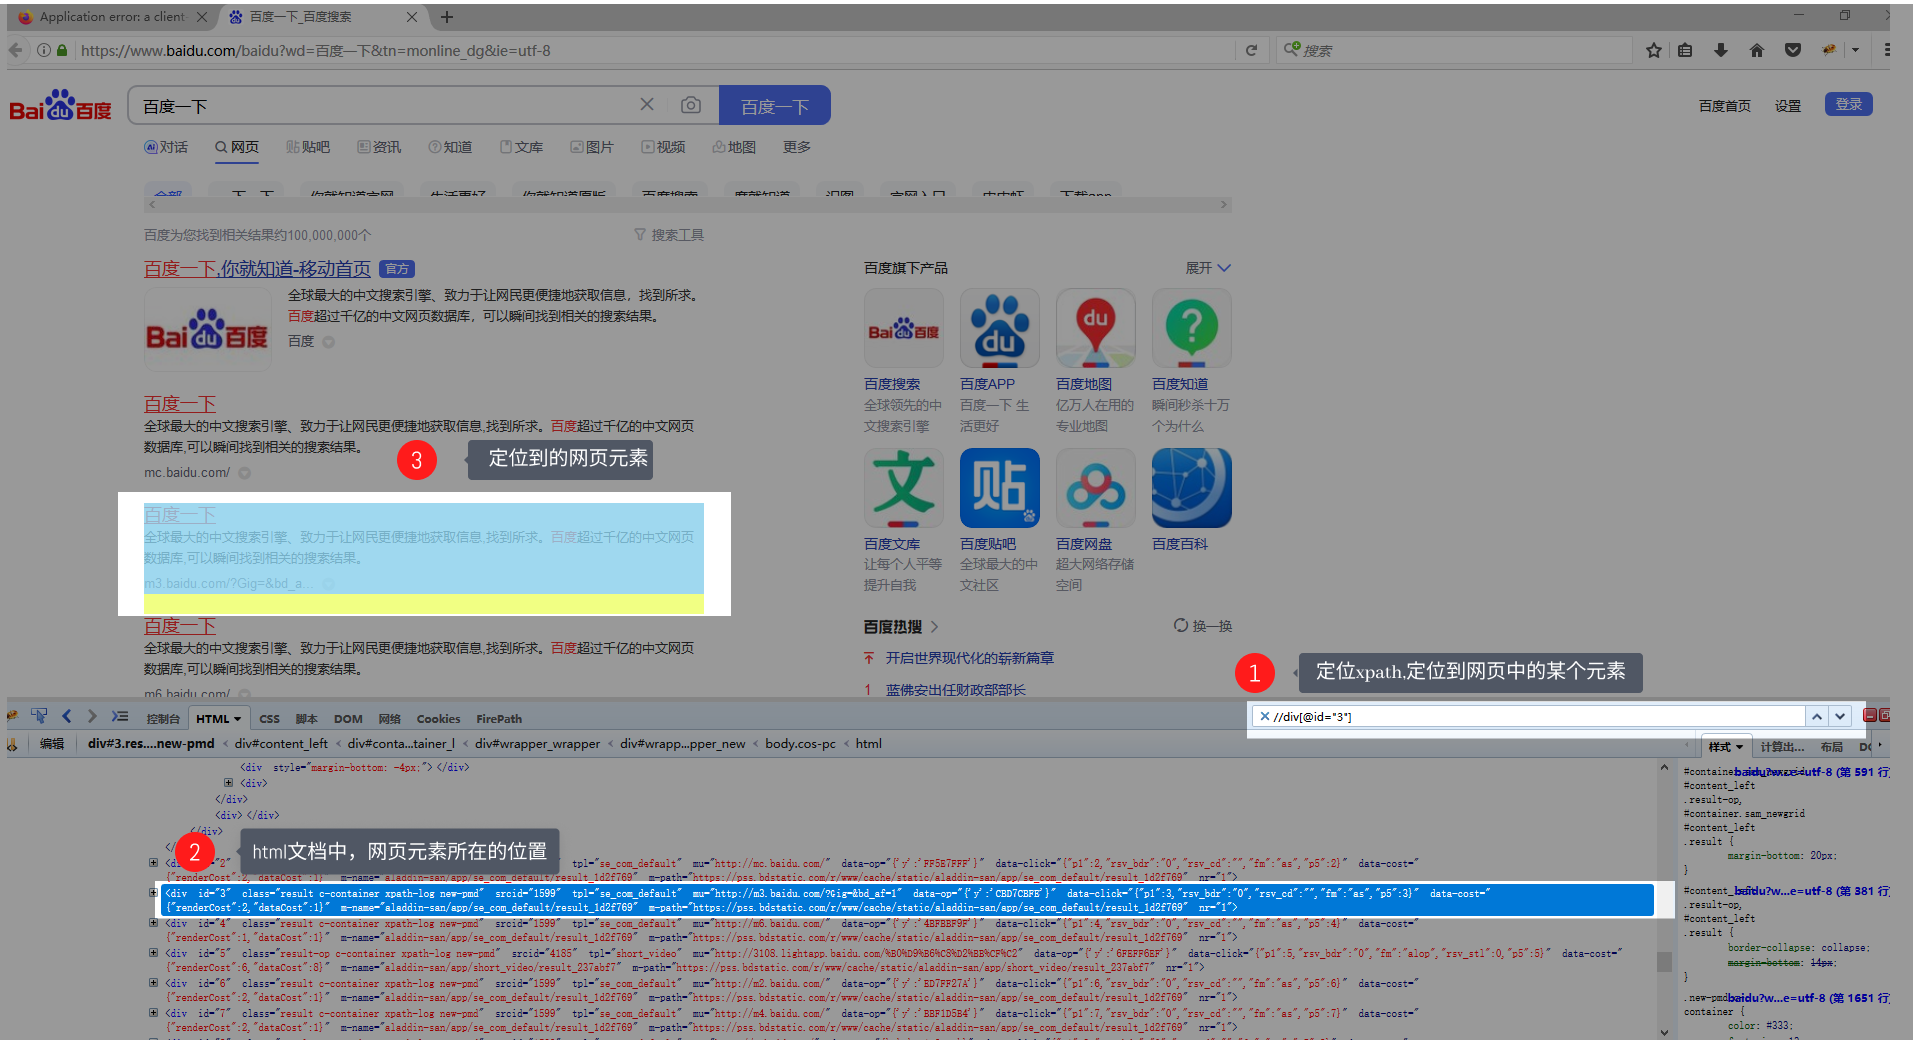Switch to the 控制台 tab

point(163,719)
